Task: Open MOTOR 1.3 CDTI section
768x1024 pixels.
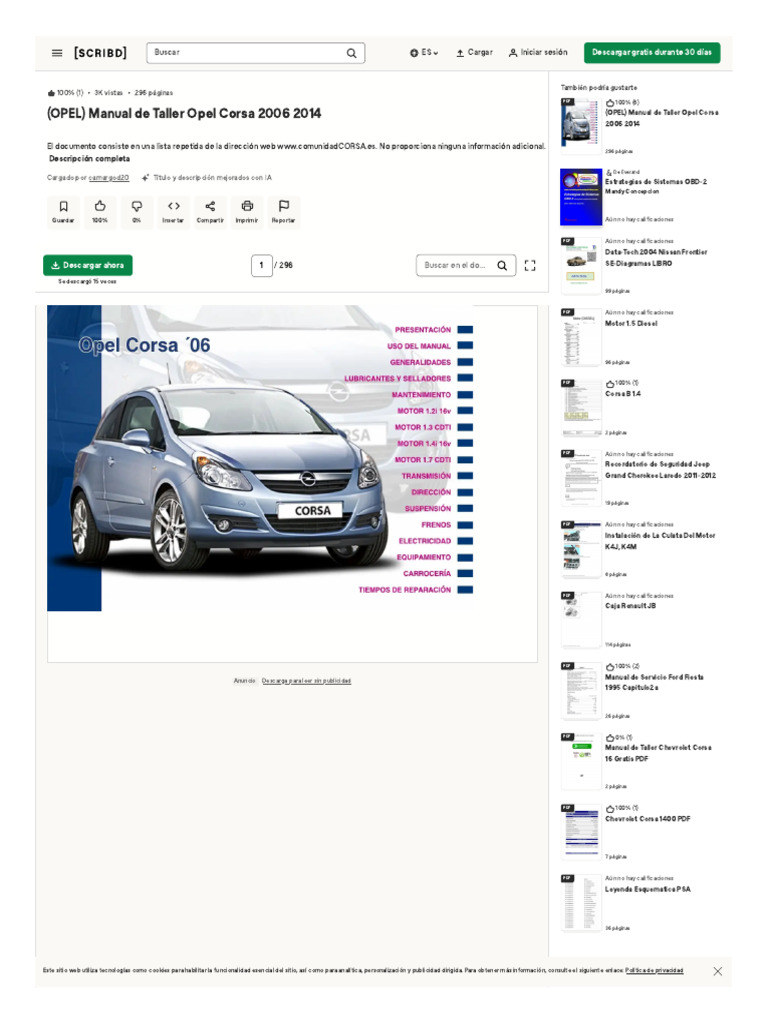Action: [x=423, y=427]
